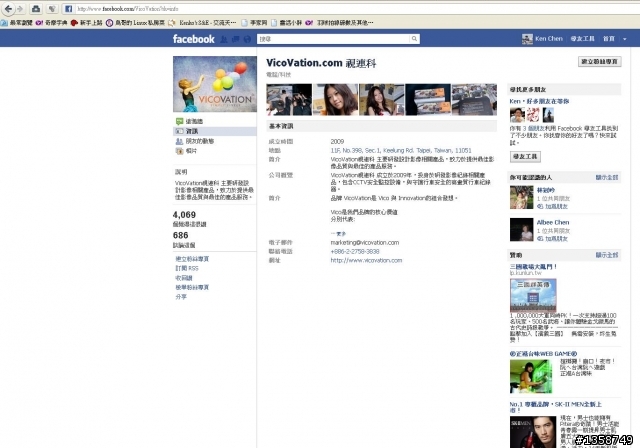
Task: Click 尋友工具 in the top navigation
Action: (x=582, y=39)
